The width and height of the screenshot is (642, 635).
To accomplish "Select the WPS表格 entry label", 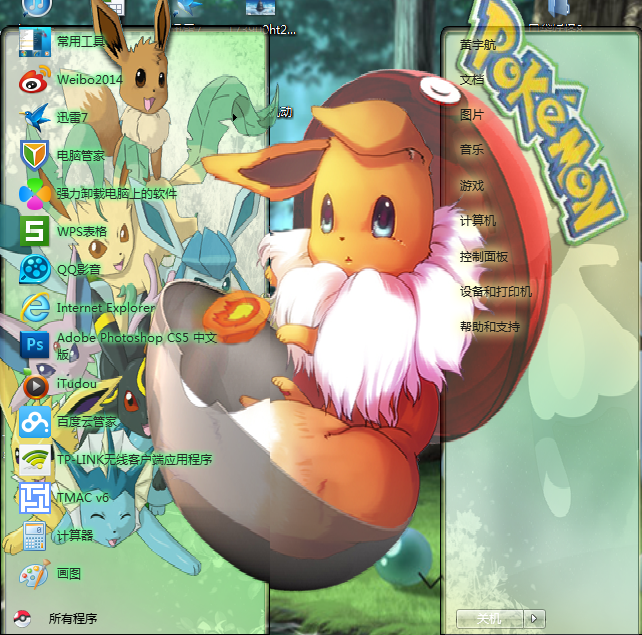I will (82, 231).
